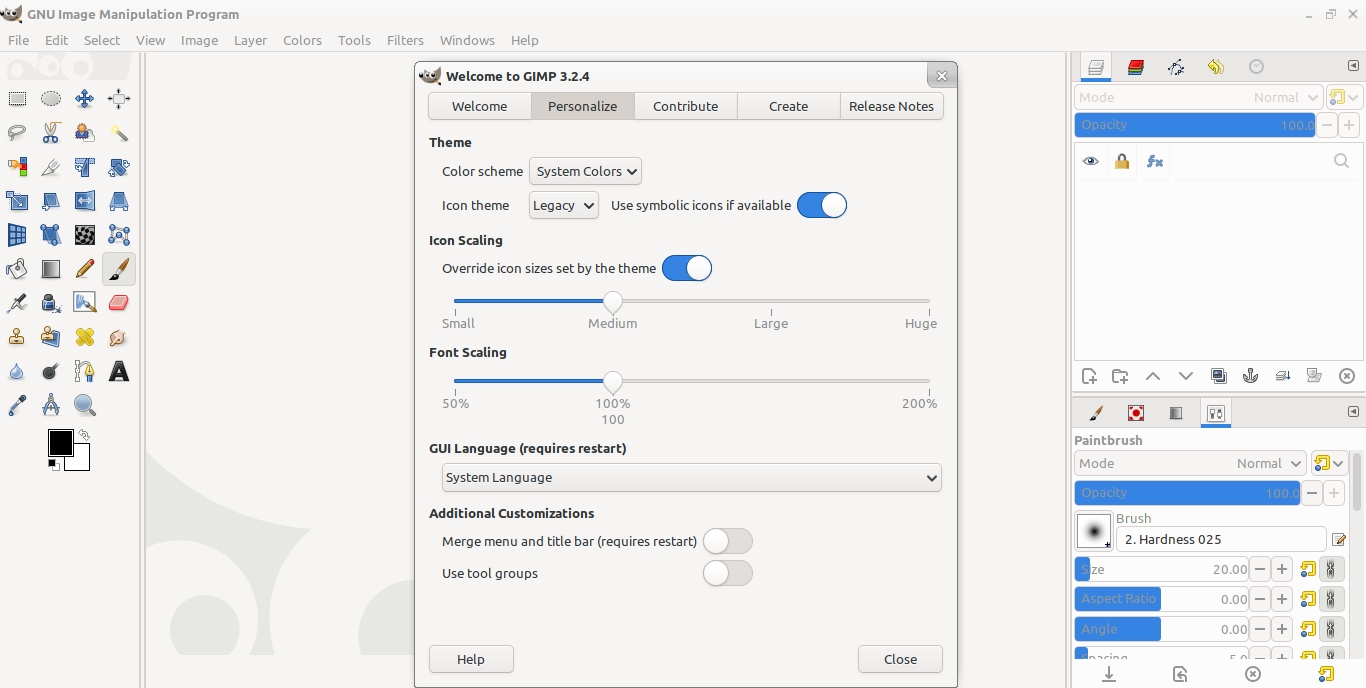Increase brush Size with plus button

(1283, 569)
